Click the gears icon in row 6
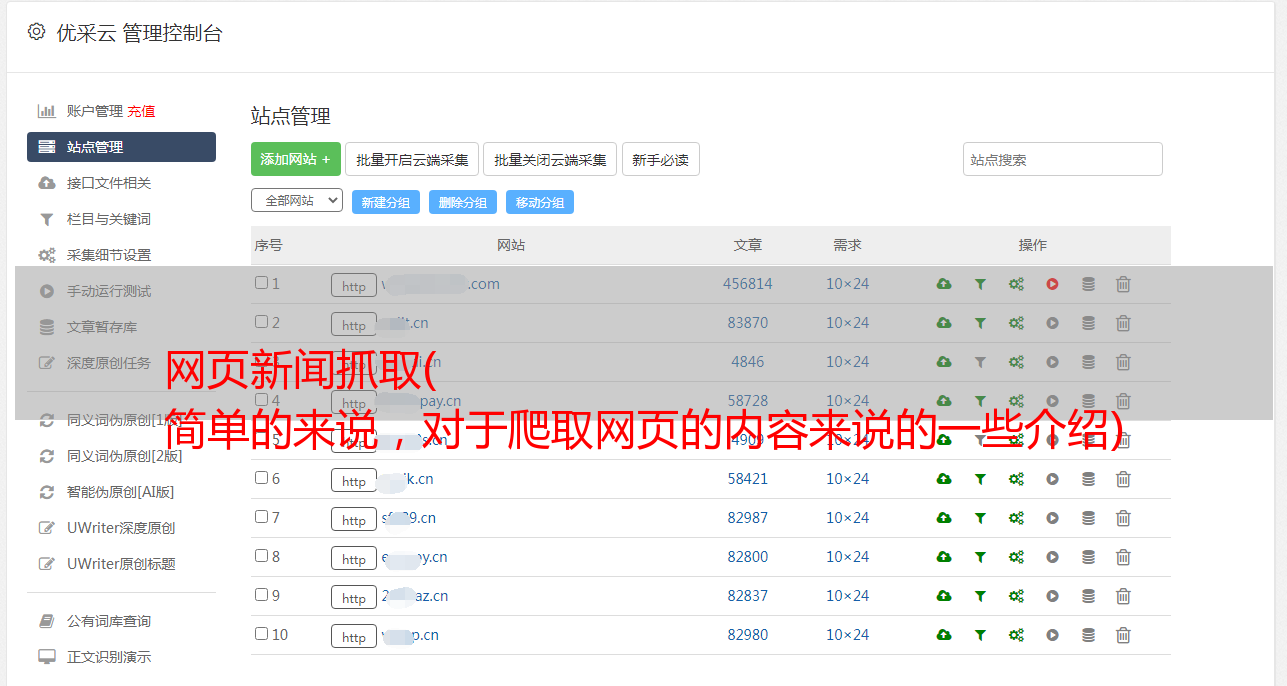This screenshot has height=686, width=1287. point(1016,479)
